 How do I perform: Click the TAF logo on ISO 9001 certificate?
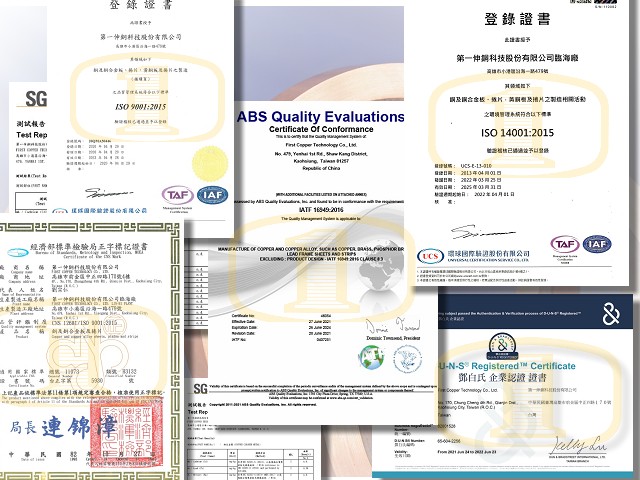(x=178, y=195)
